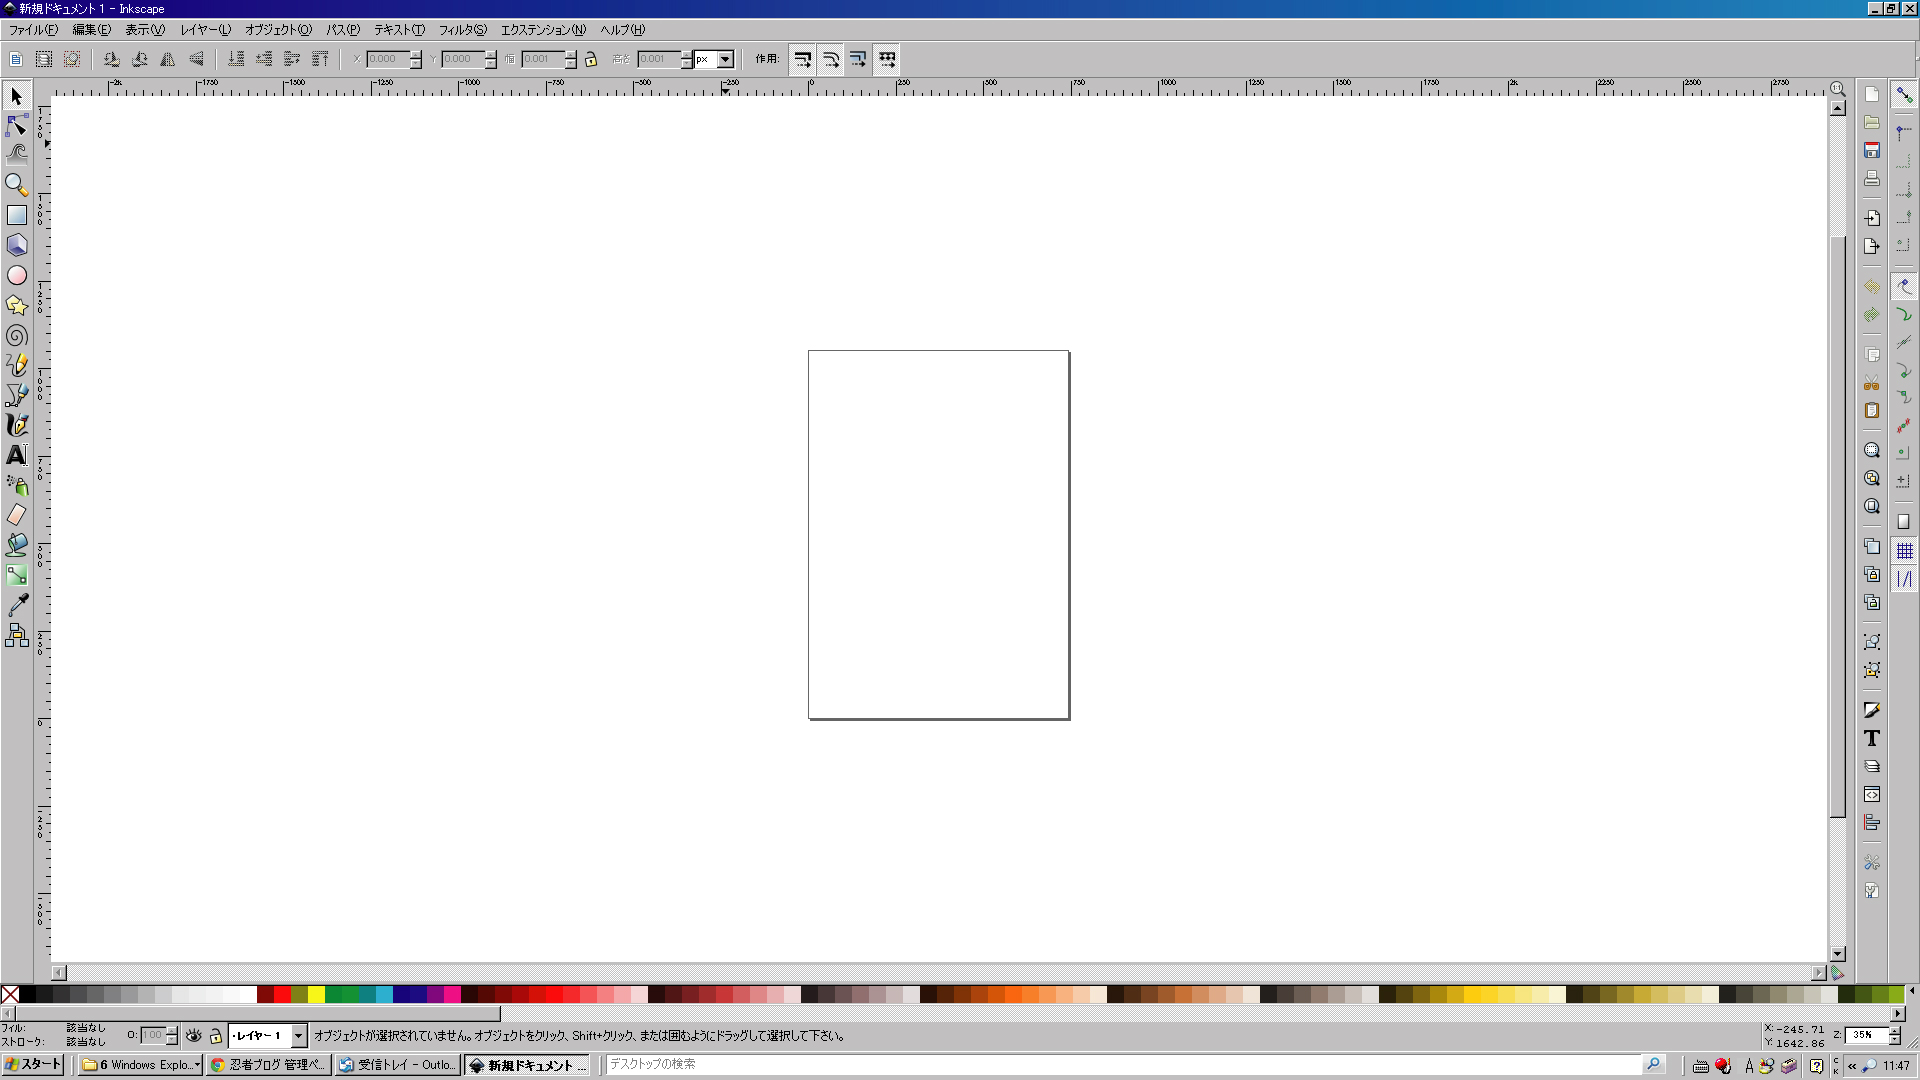Screen dimensions: 1920x1080
Task: Click the zoom percentage input field
Action: 1866,1036
